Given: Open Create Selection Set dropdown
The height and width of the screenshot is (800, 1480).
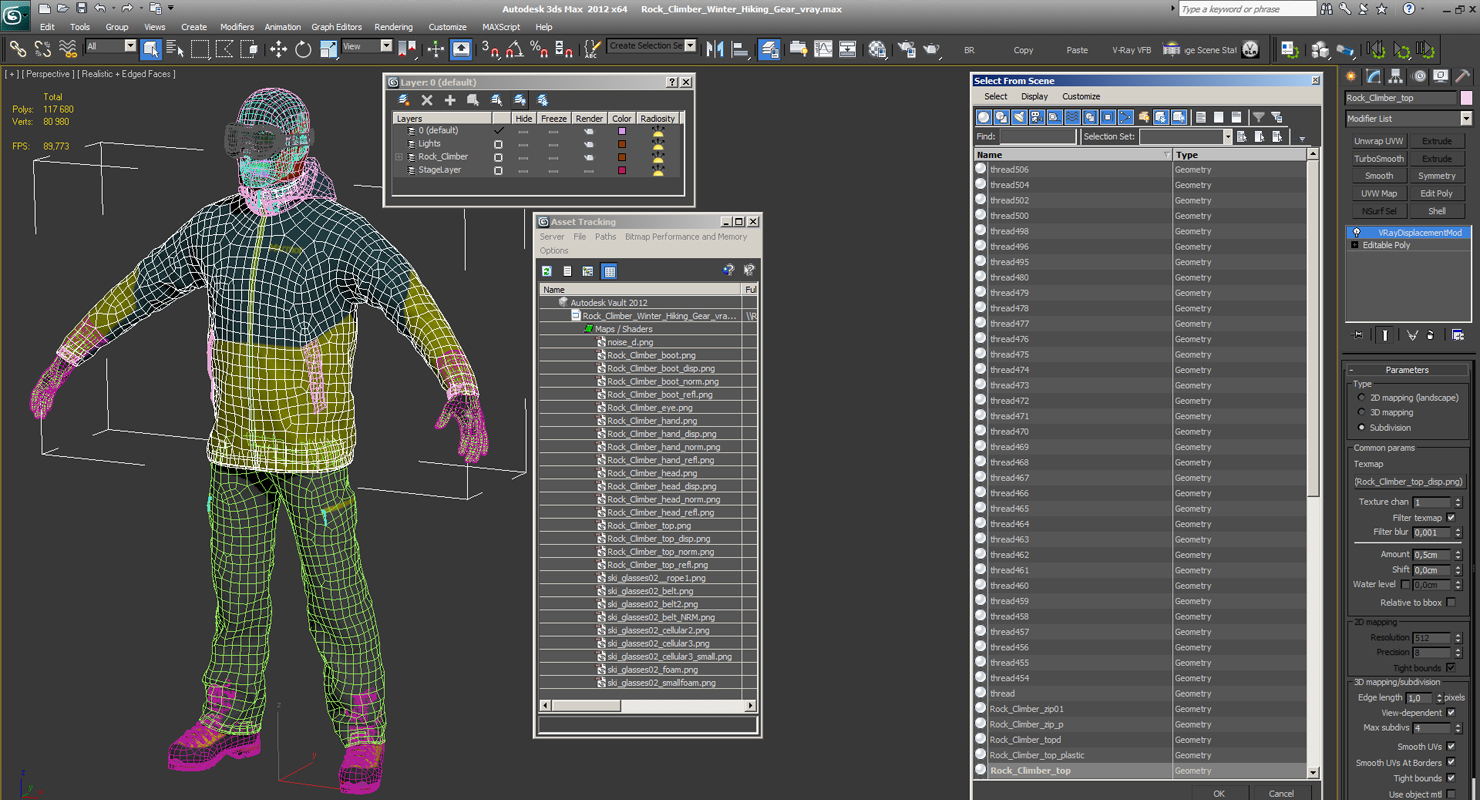Looking at the screenshot, I should (652, 46).
